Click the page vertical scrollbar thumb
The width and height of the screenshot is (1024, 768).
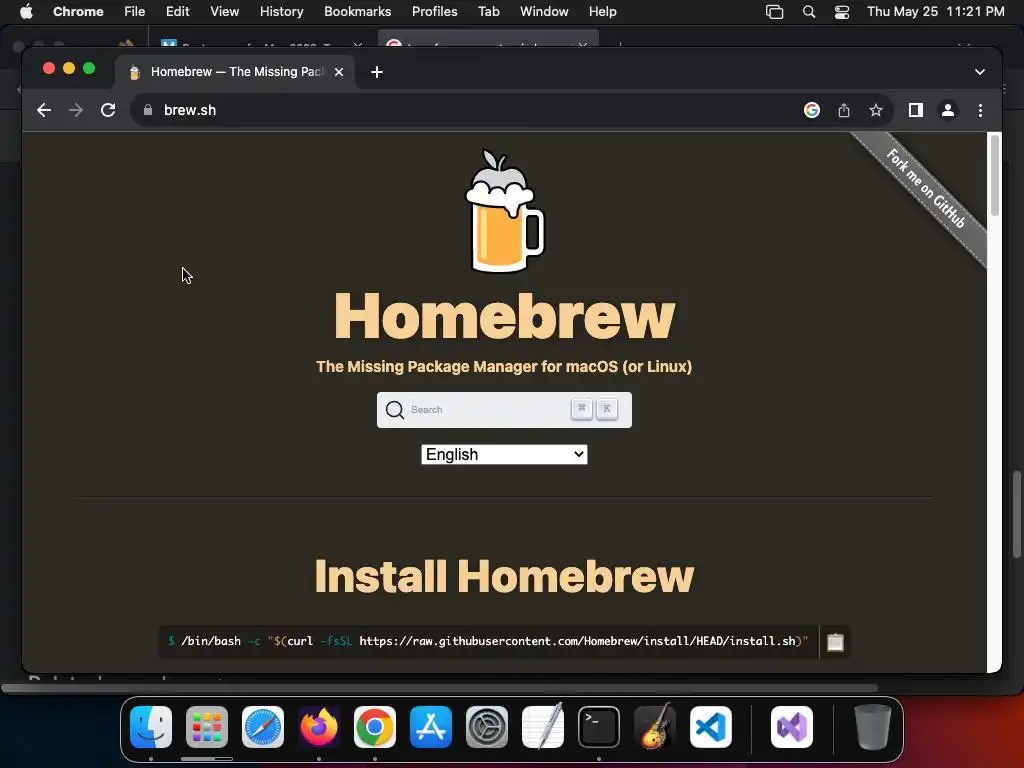click(995, 175)
